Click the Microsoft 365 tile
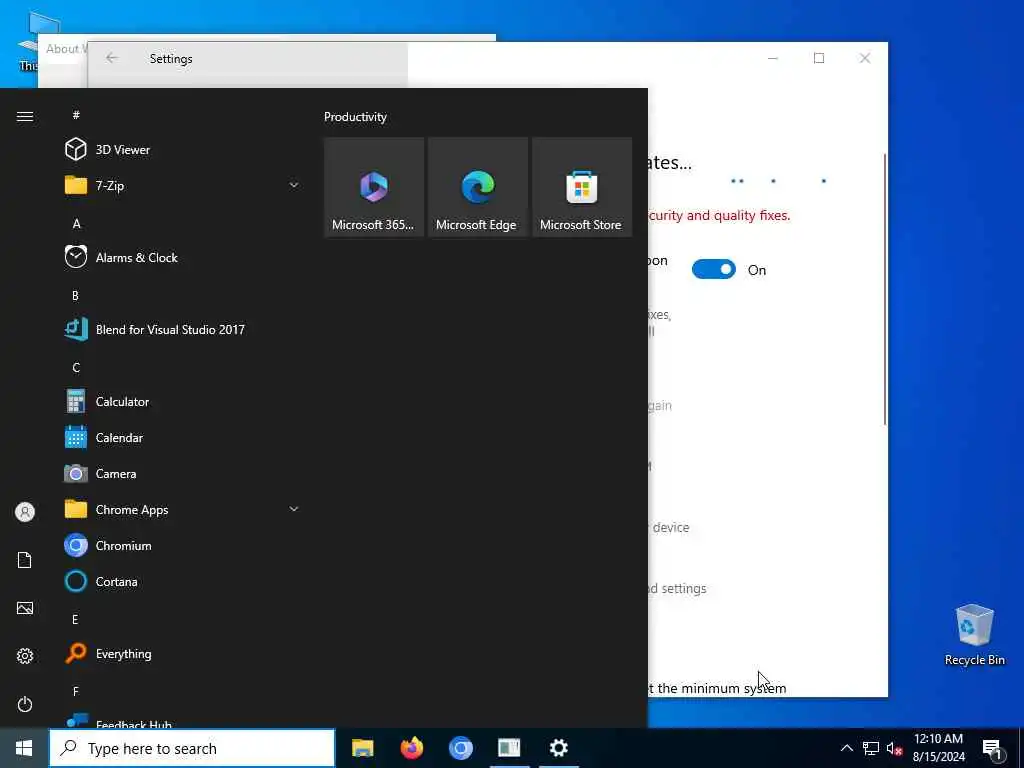 click(374, 187)
